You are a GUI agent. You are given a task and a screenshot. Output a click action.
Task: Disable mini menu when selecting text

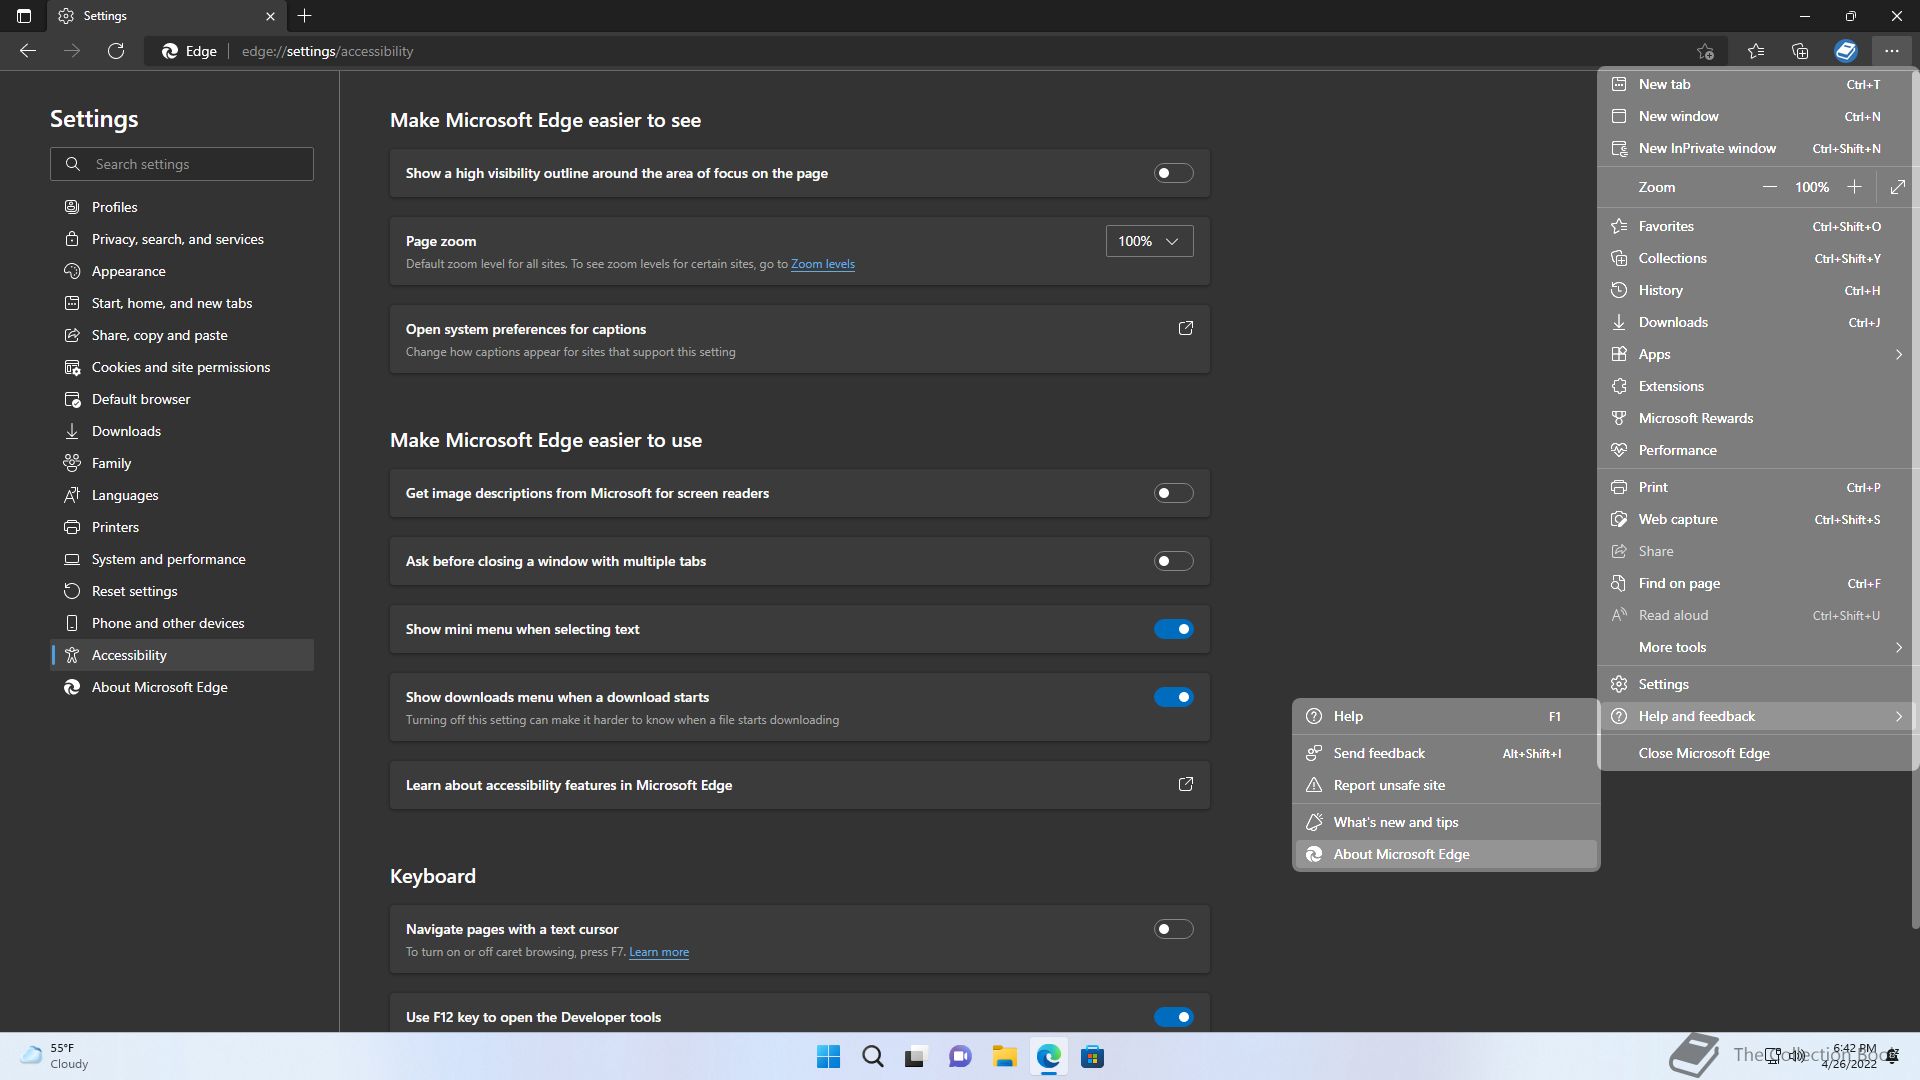point(1174,629)
